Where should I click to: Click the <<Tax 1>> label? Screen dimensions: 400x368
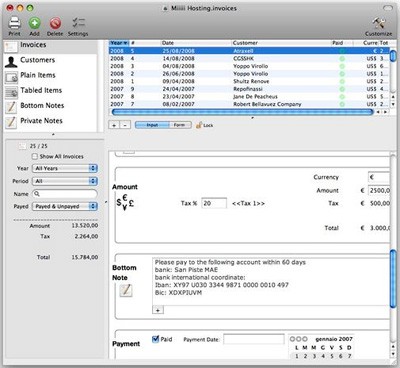(x=248, y=203)
